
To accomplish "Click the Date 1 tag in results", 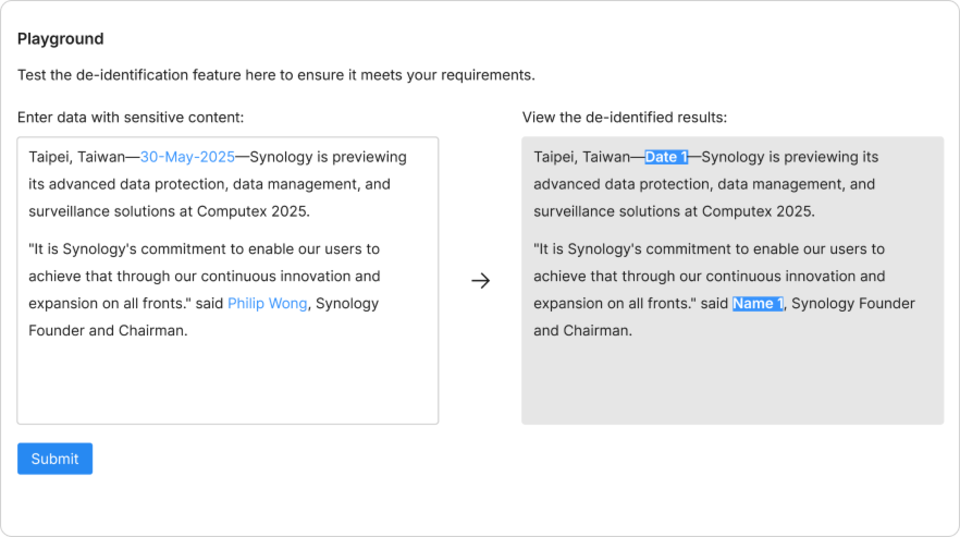I will 666,157.
